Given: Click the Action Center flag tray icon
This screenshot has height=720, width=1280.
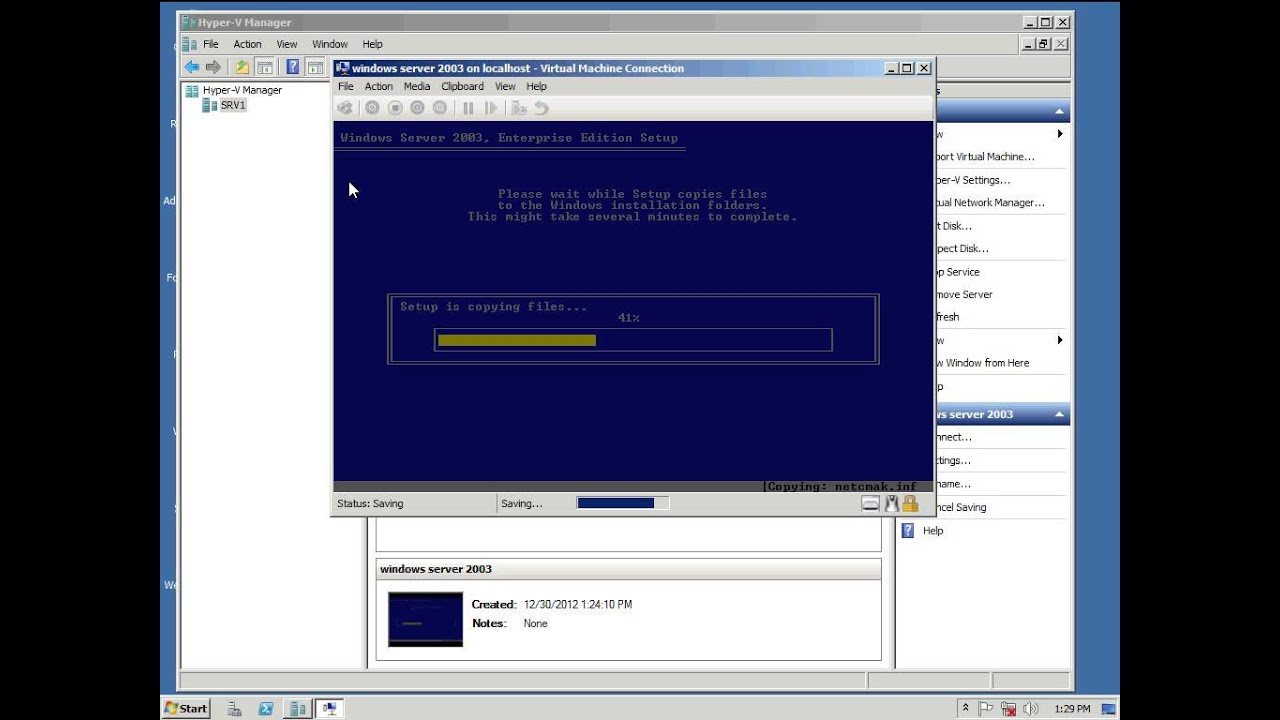Looking at the screenshot, I should 987,708.
